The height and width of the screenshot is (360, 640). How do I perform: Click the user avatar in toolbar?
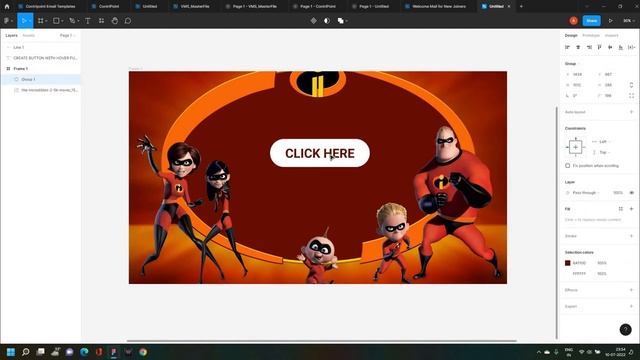tap(573, 21)
